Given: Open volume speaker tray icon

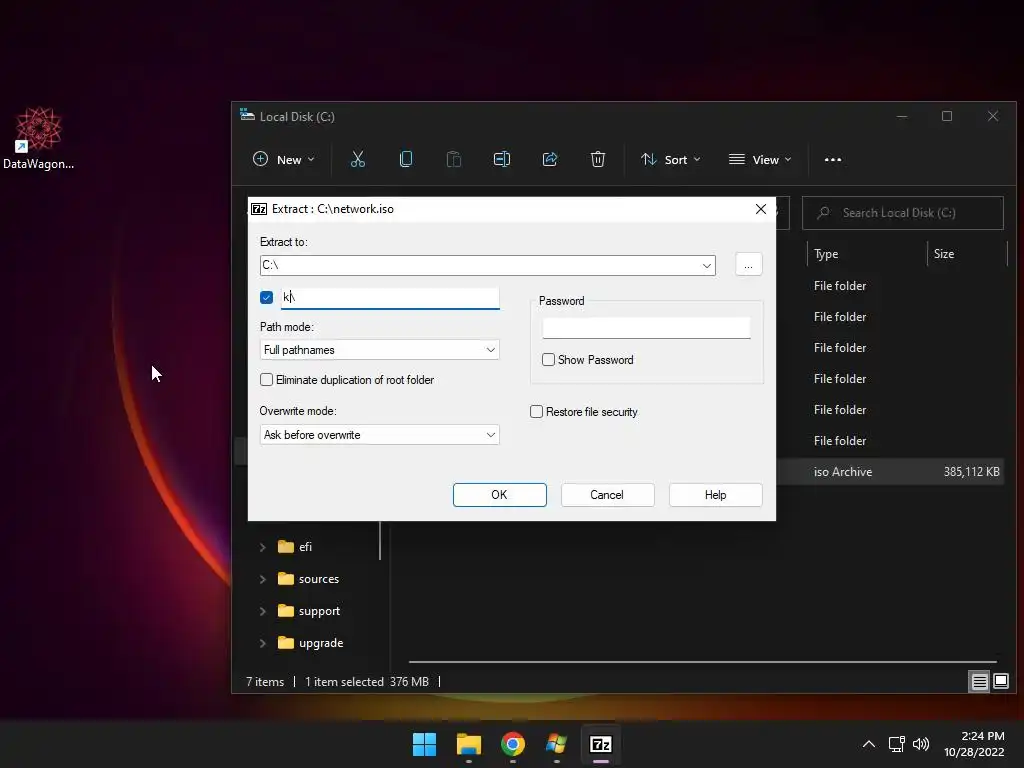Looking at the screenshot, I should [921, 744].
